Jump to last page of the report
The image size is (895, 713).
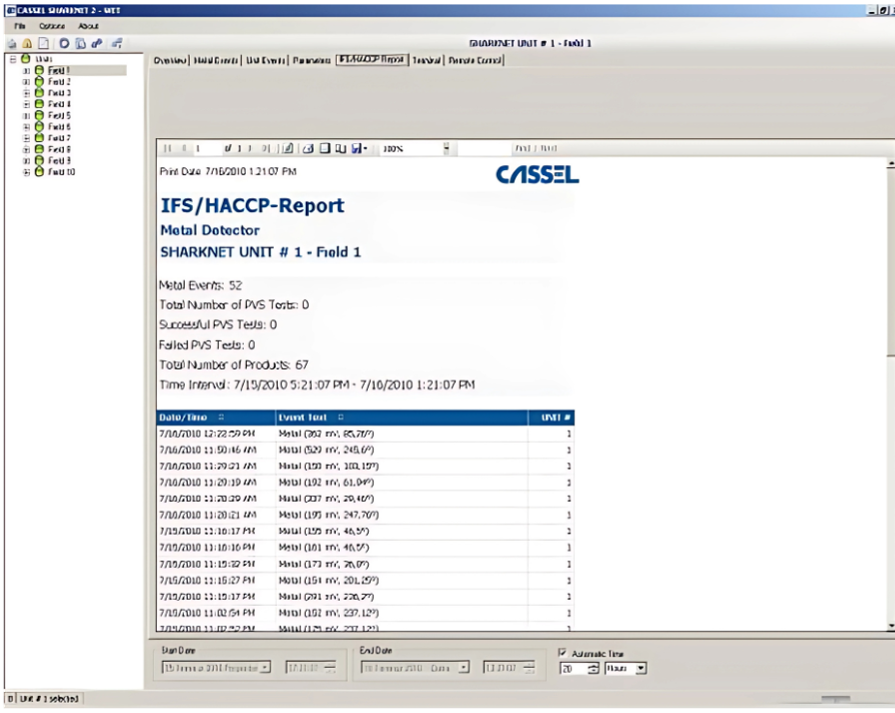pos(265,148)
